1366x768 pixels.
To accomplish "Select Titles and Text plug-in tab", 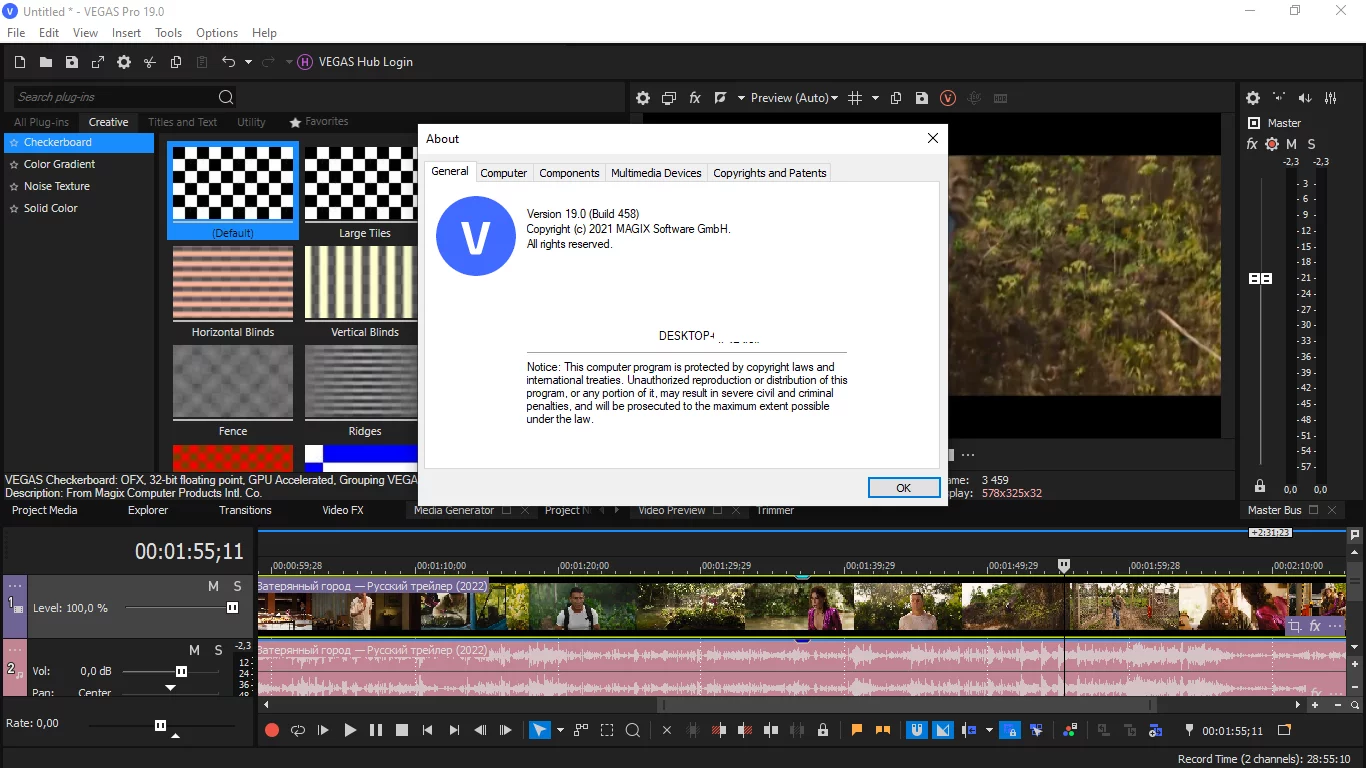I will pyautogui.click(x=182, y=122).
